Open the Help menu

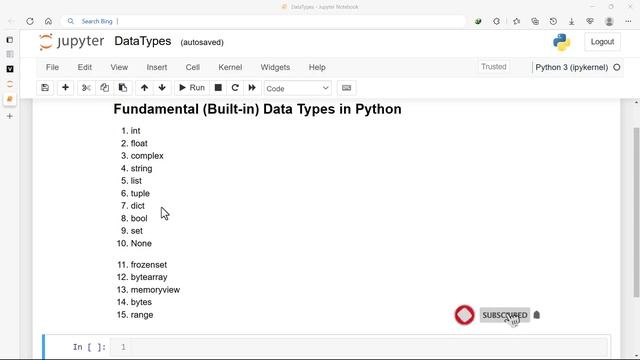coord(317,67)
